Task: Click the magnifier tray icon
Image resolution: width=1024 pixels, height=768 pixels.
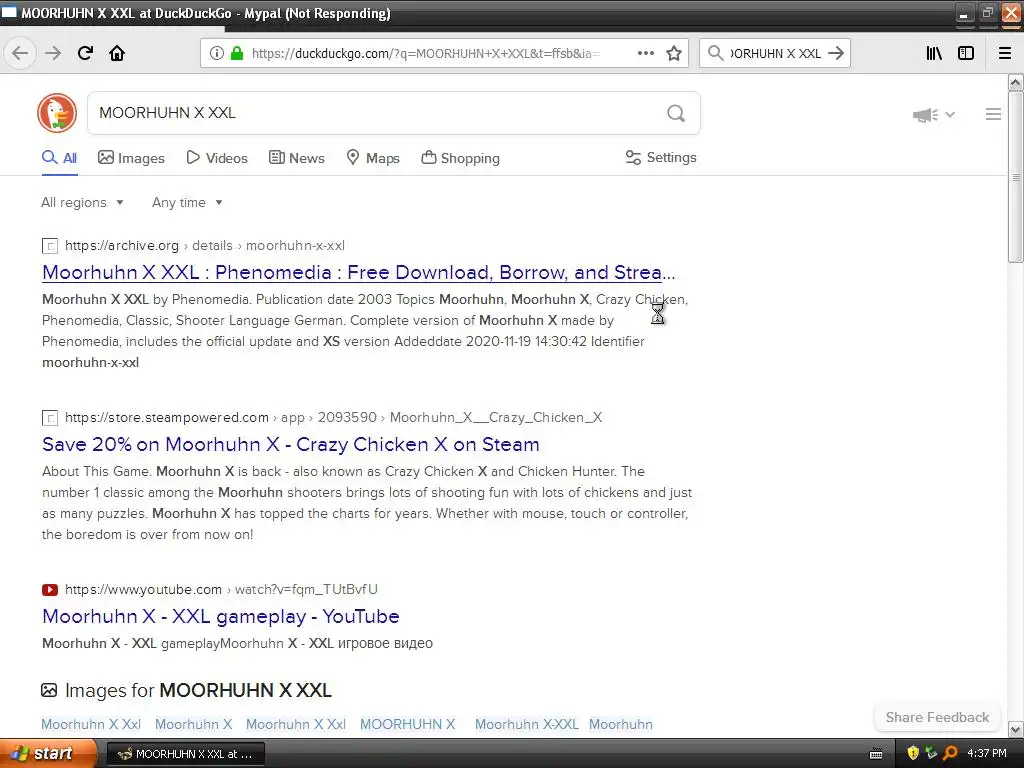Action: coord(950,754)
